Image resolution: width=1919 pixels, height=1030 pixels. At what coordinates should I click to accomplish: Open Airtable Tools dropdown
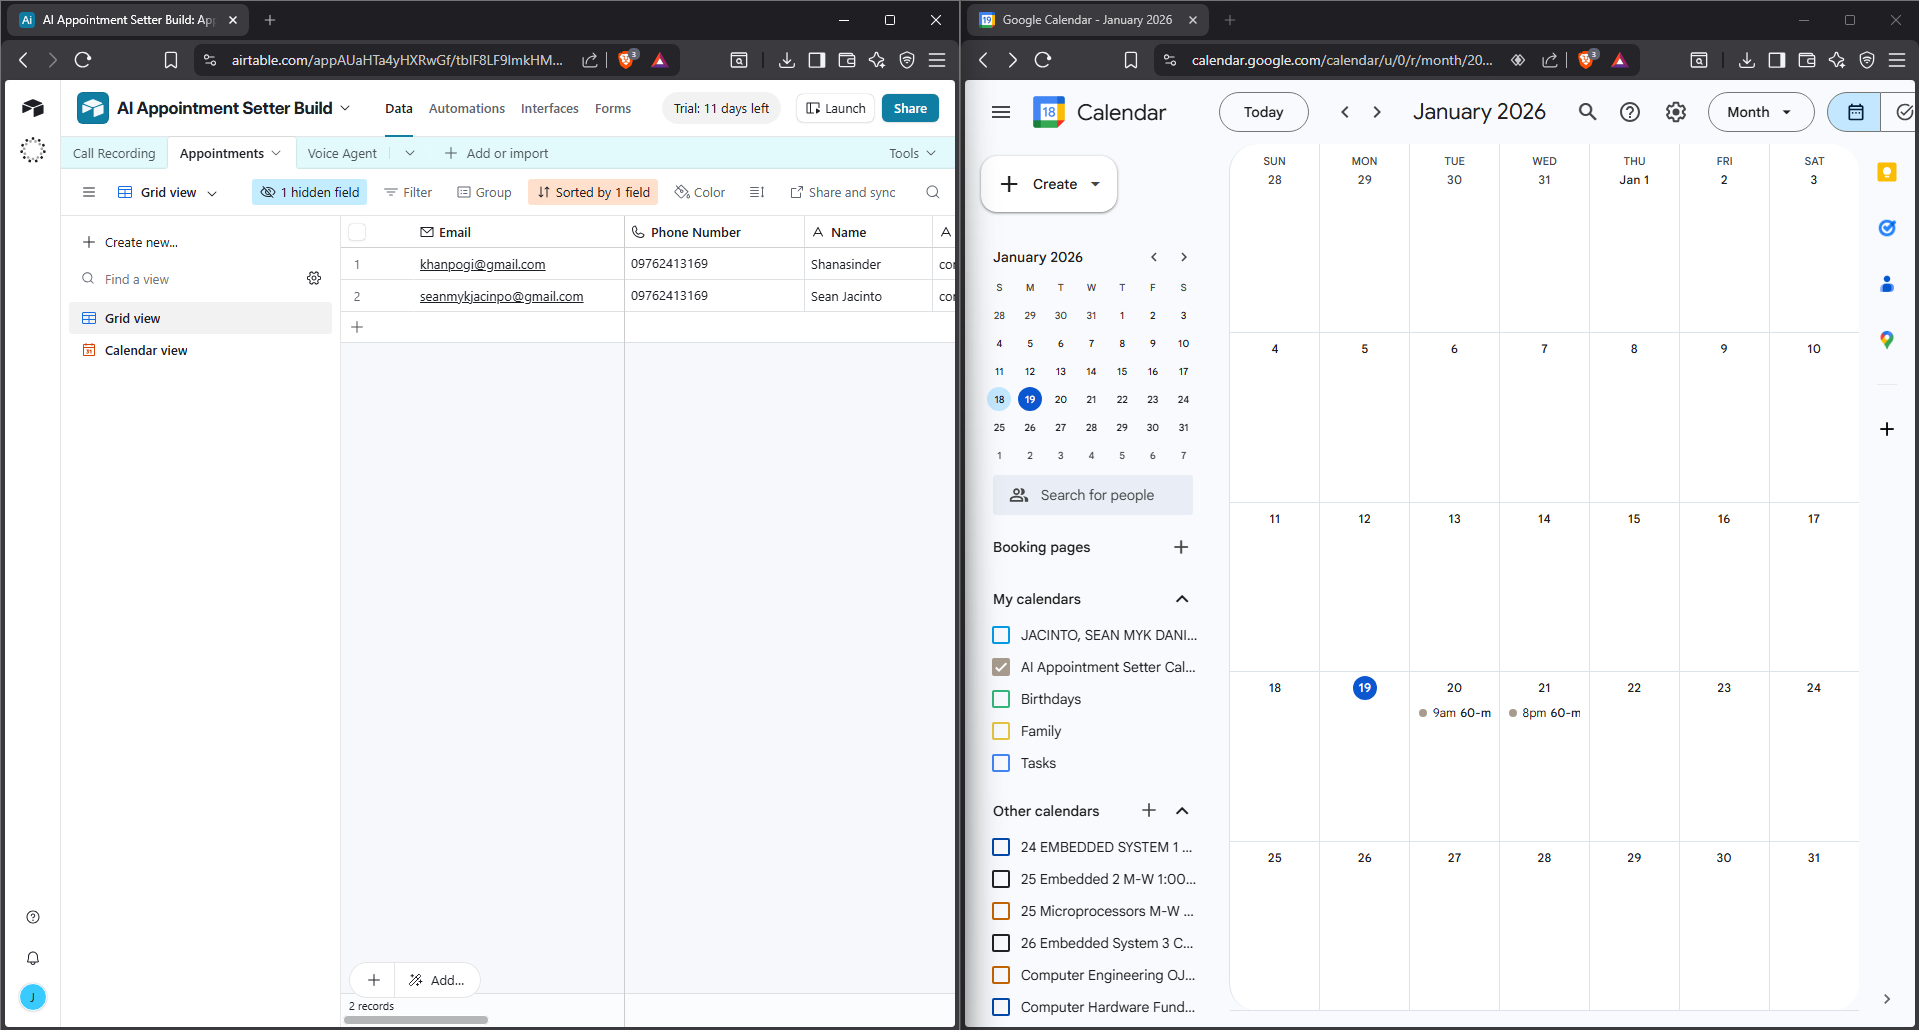(913, 153)
